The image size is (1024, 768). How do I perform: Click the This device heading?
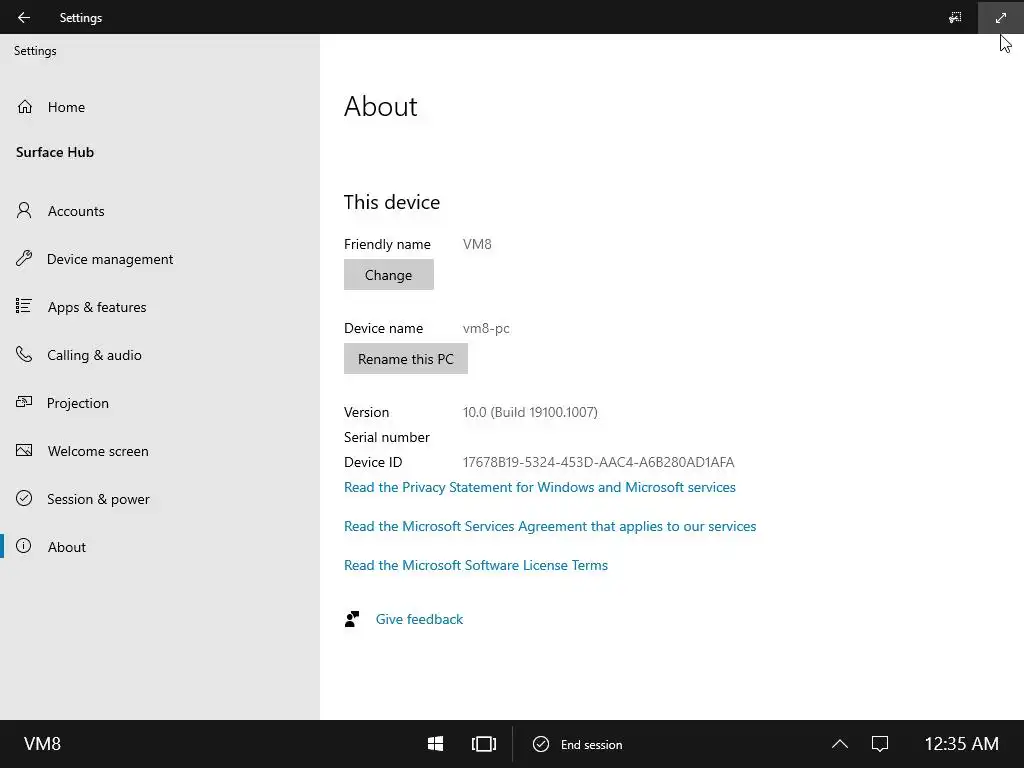392,202
